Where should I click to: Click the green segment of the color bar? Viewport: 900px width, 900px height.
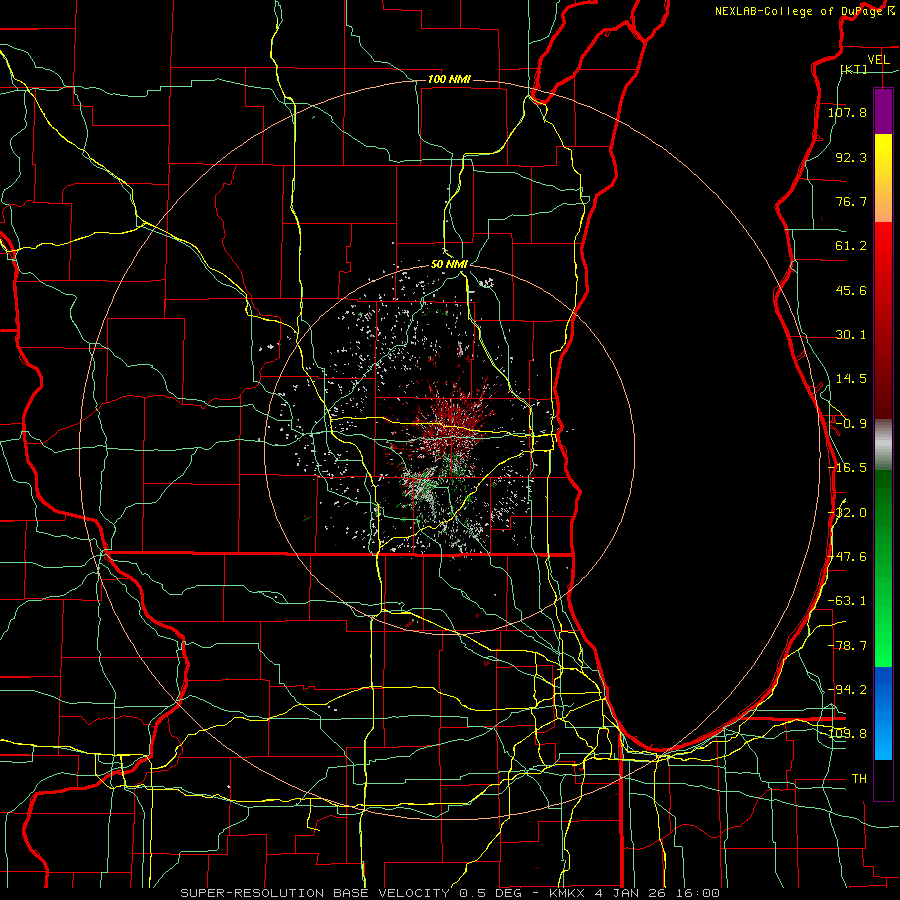point(883,568)
